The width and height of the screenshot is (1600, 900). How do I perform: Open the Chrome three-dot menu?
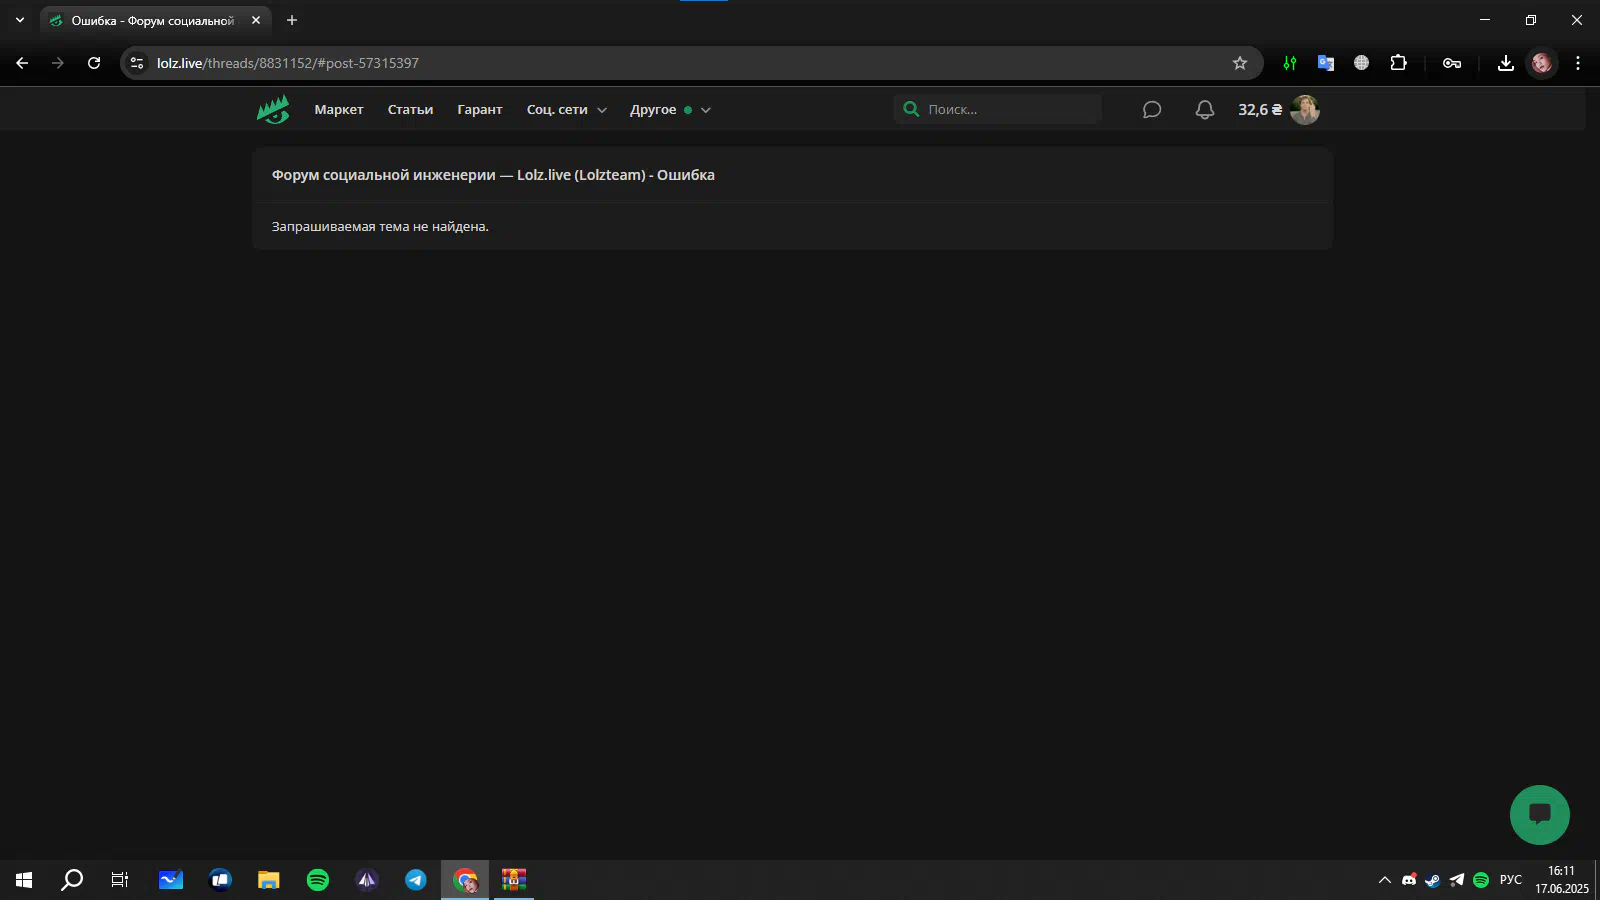point(1578,63)
